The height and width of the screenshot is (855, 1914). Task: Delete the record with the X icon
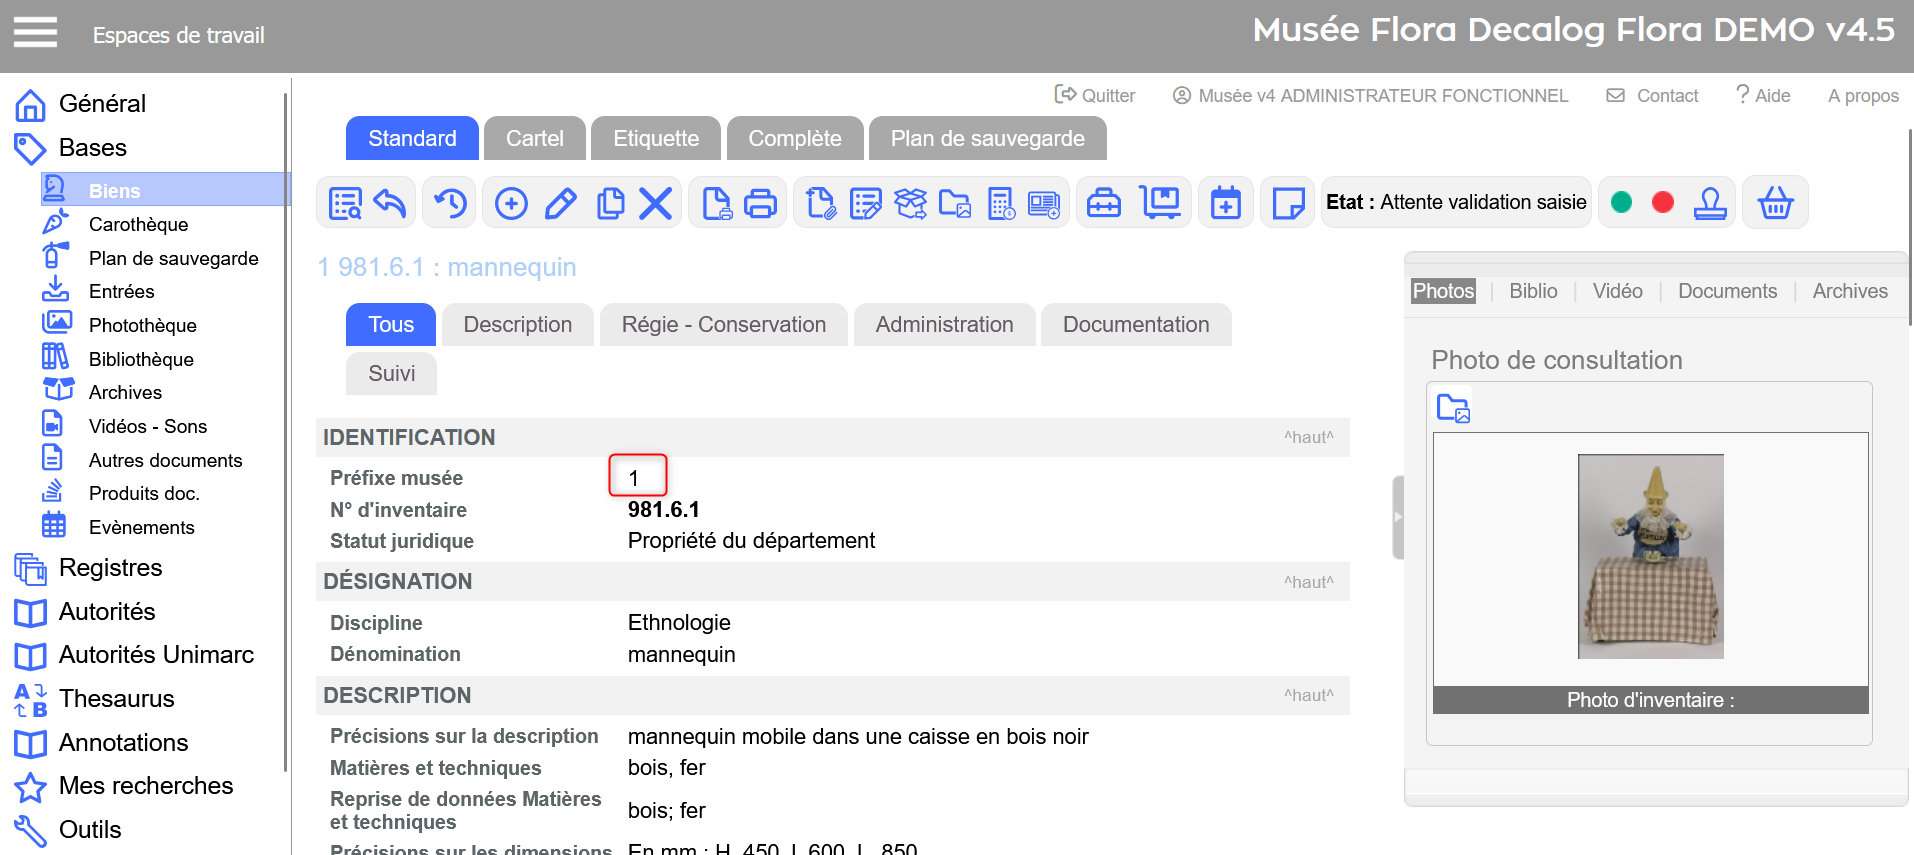pyautogui.click(x=655, y=203)
